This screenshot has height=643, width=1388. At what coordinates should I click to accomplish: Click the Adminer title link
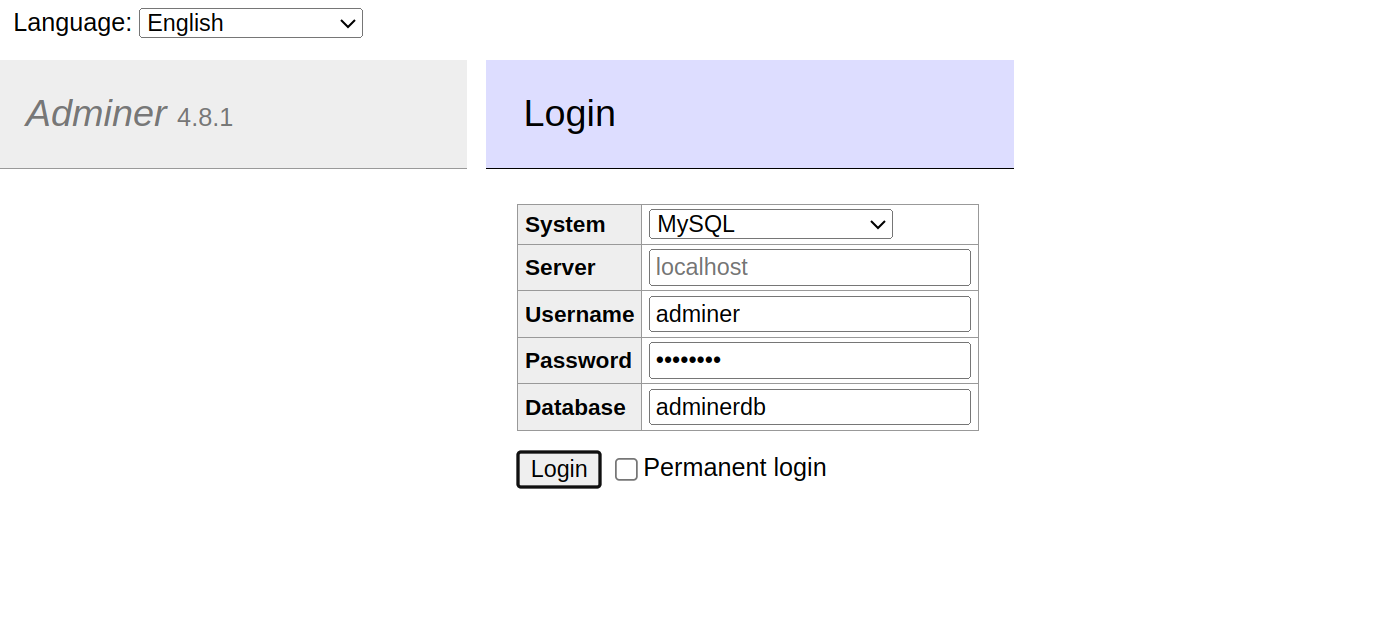point(96,114)
